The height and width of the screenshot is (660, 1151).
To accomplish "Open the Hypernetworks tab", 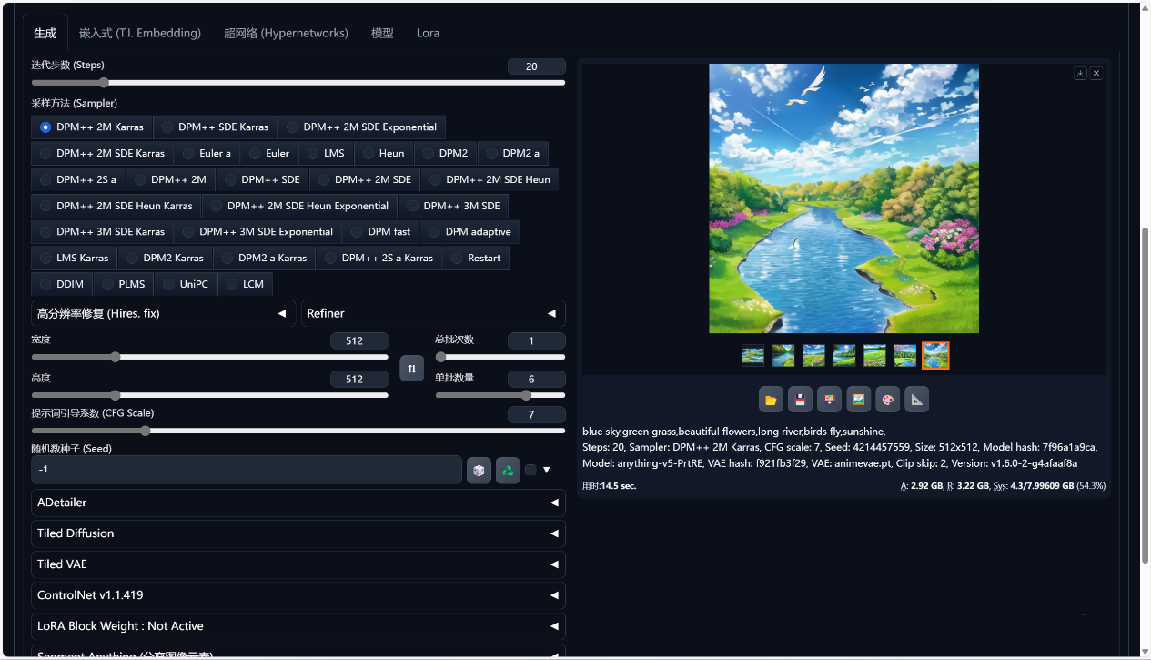I will coord(286,33).
